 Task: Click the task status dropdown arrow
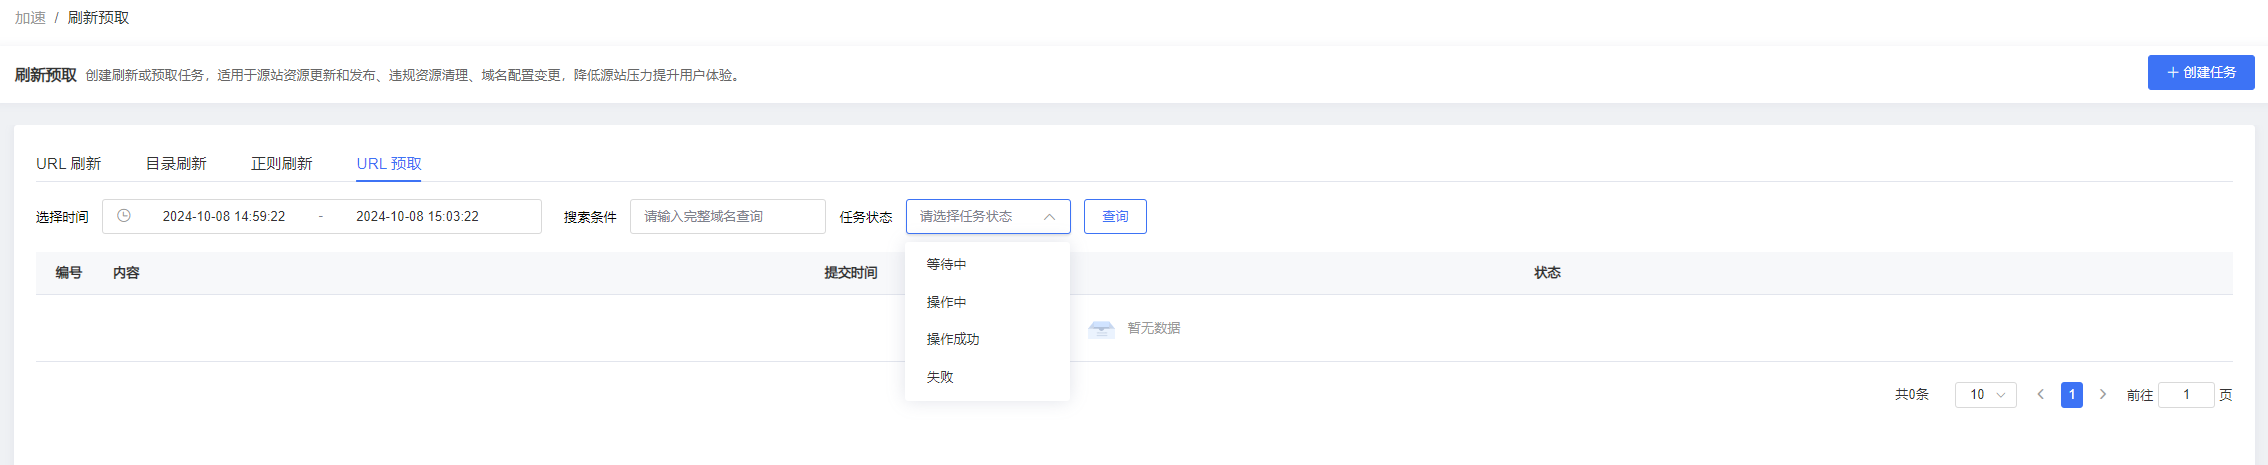(x=1049, y=217)
